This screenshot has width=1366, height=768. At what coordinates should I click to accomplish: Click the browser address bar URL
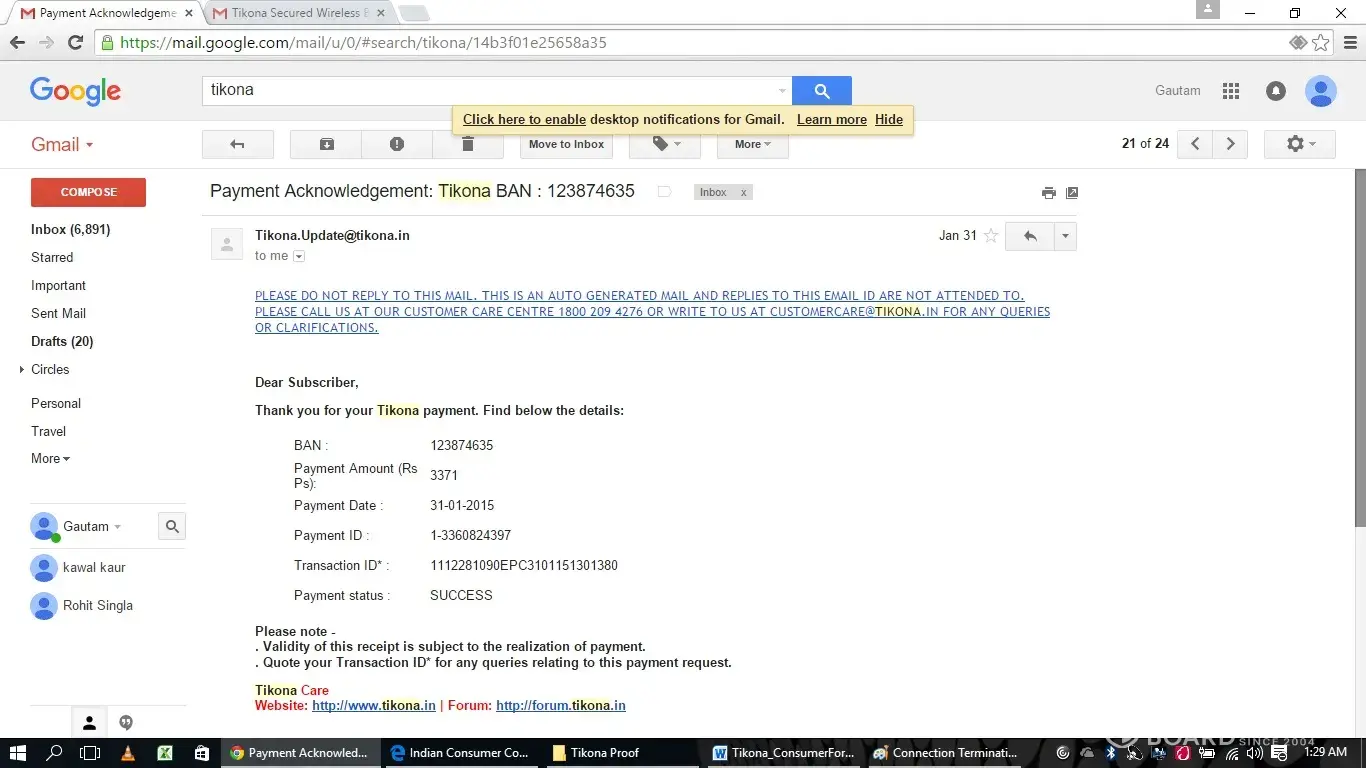pos(363,42)
